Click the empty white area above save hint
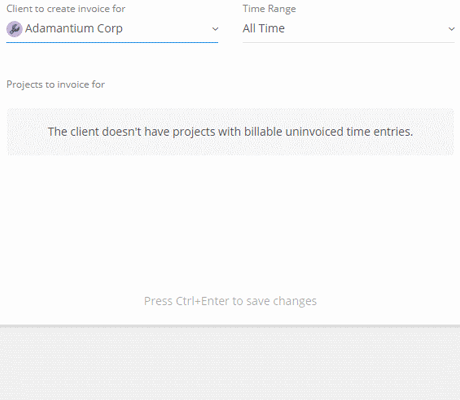This screenshot has height=400, width=460. coord(230,225)
